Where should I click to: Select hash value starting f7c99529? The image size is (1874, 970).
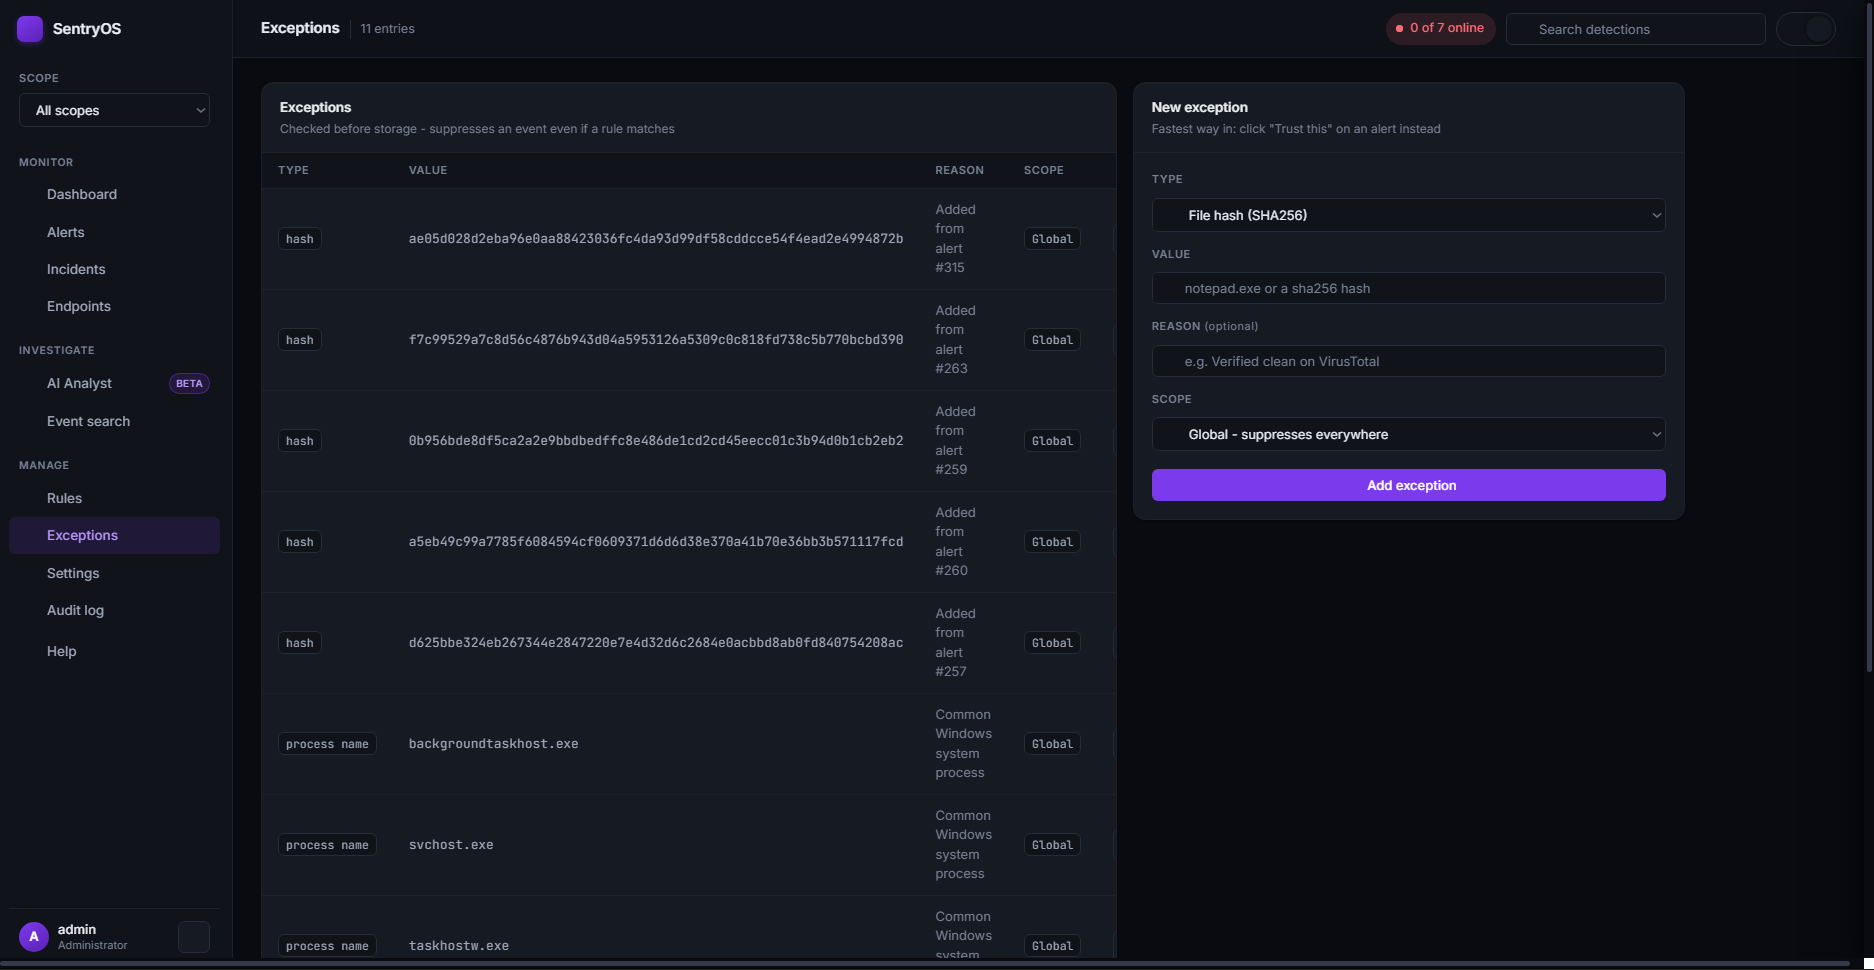click(656, 340)
